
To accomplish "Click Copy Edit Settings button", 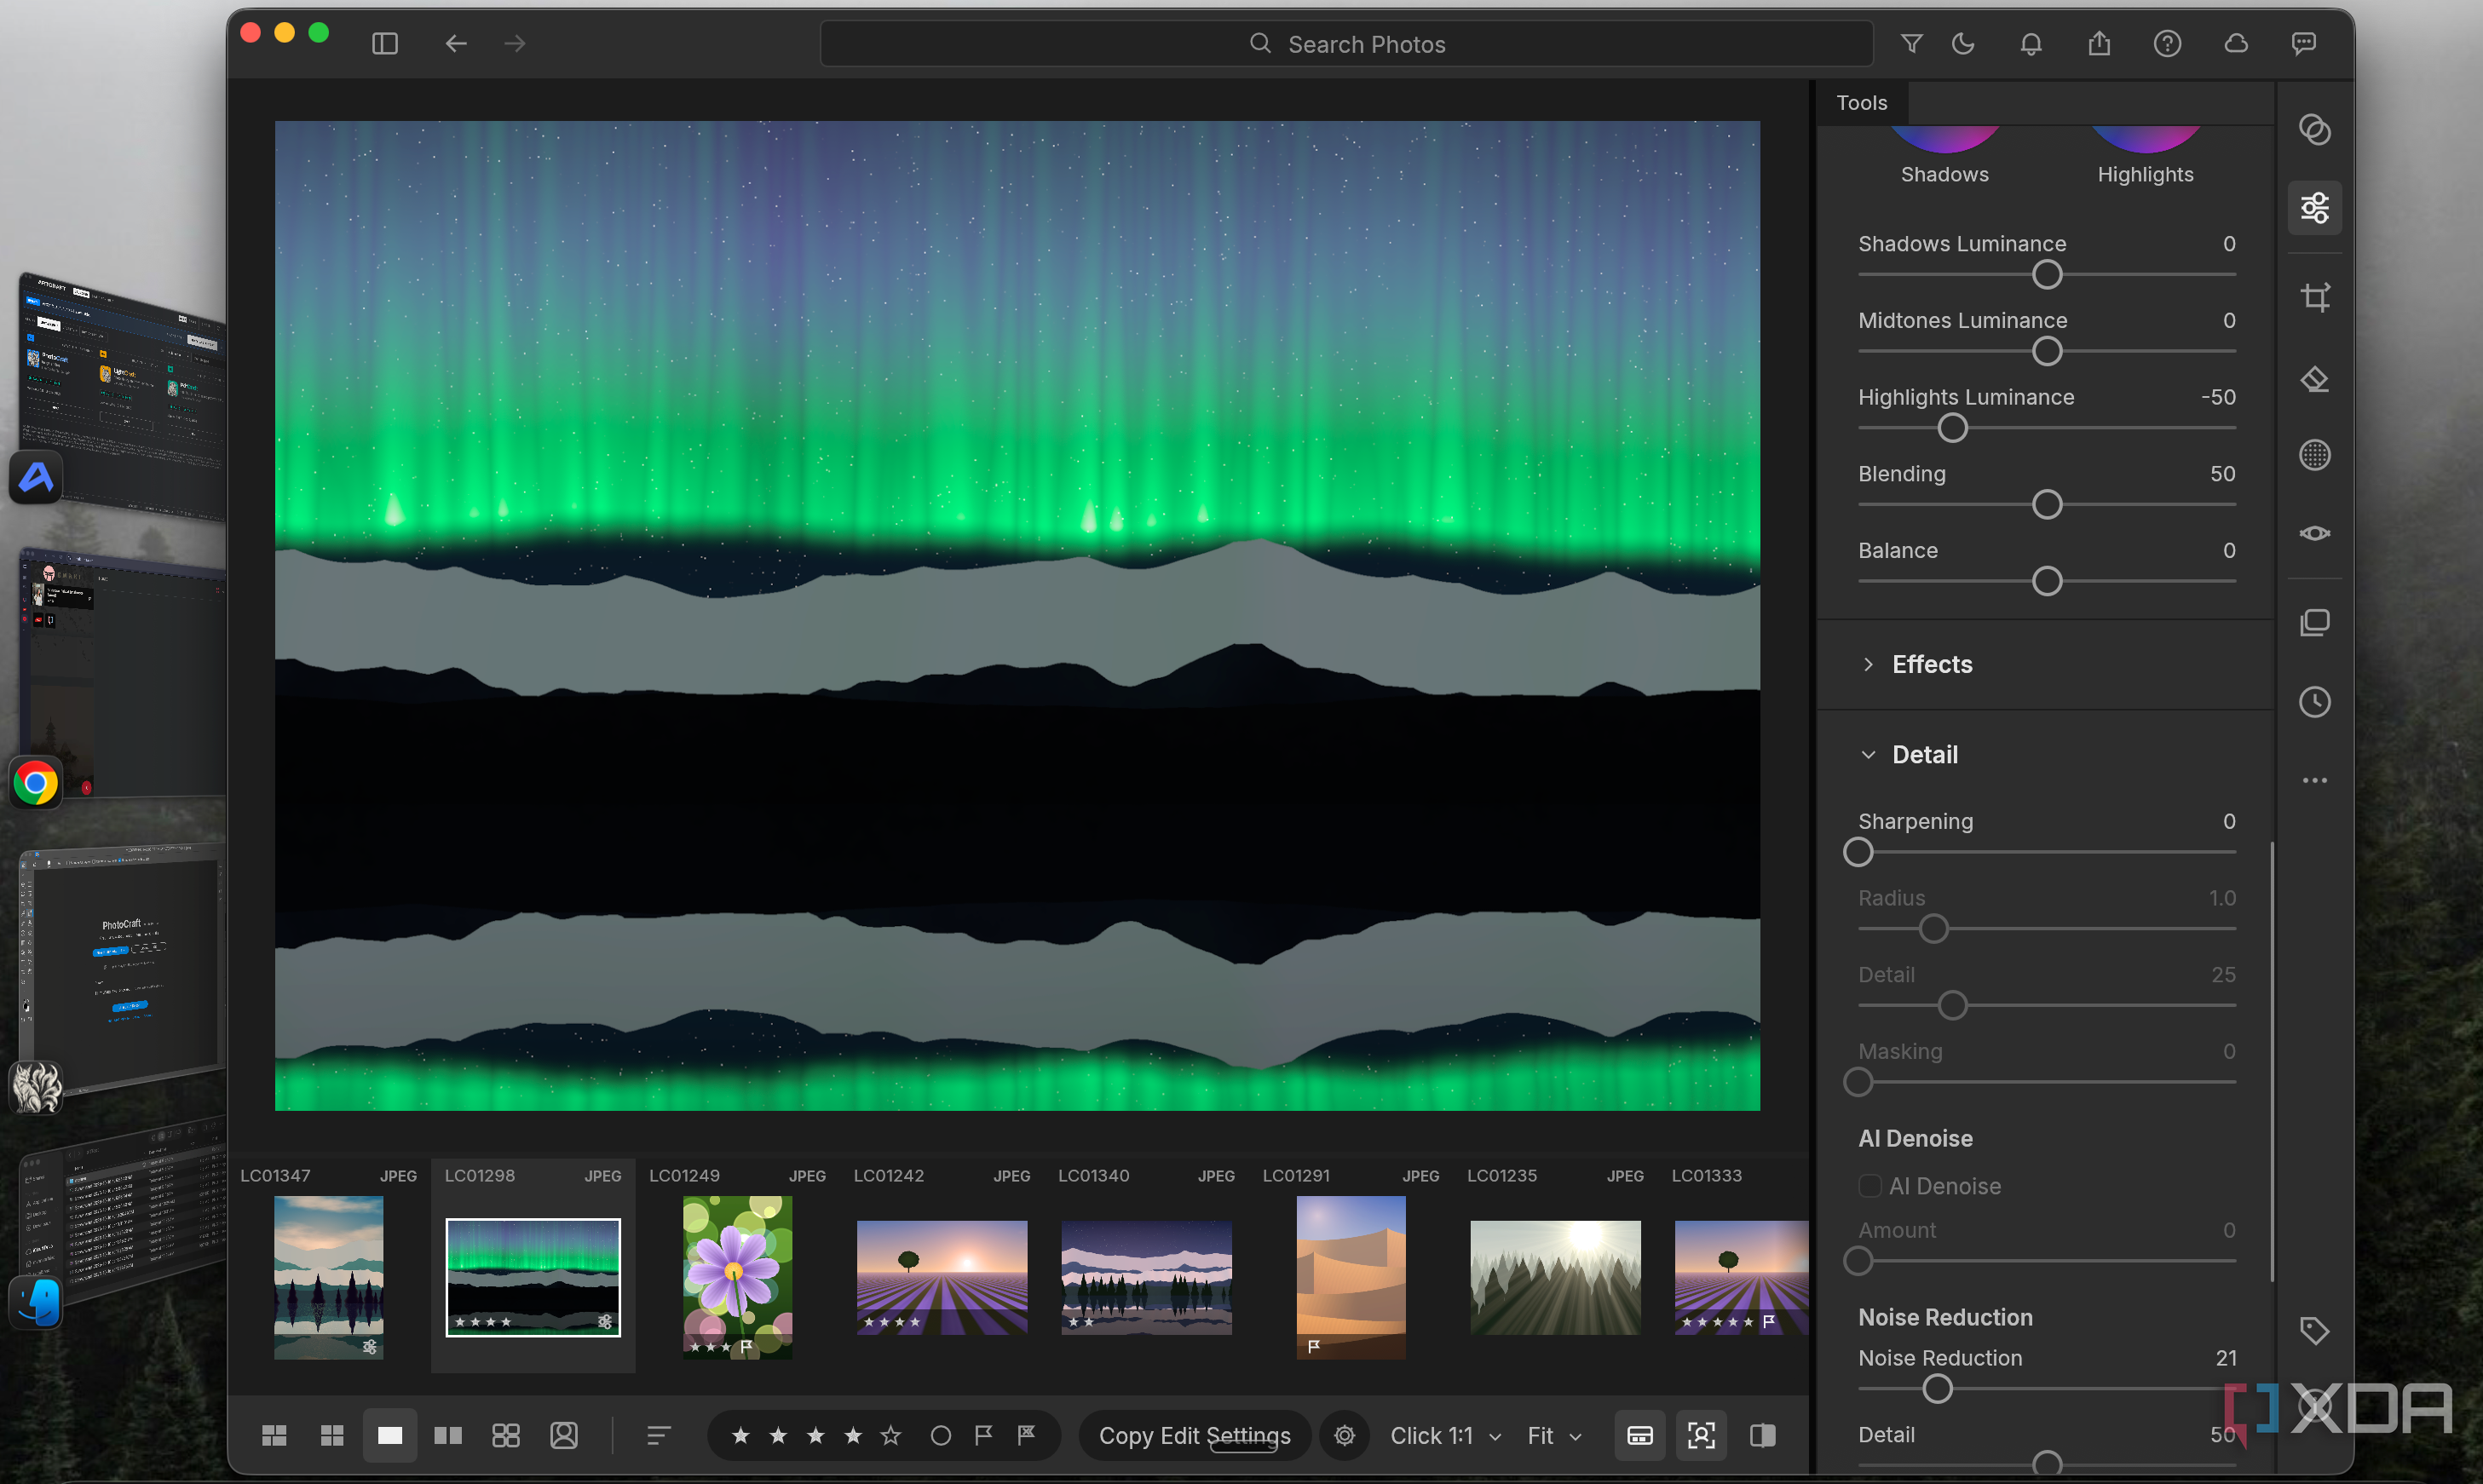I will click(x=1194, y=1436).
